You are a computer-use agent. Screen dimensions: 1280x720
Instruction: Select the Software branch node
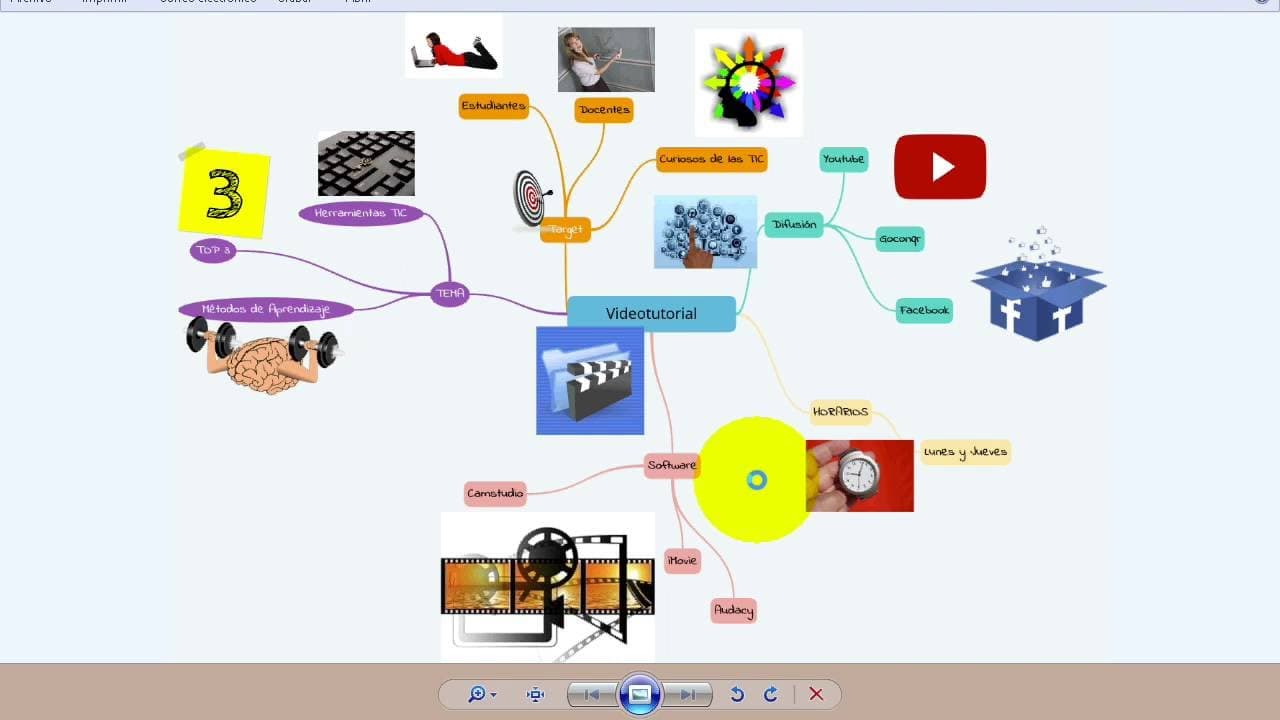point(671,465)
